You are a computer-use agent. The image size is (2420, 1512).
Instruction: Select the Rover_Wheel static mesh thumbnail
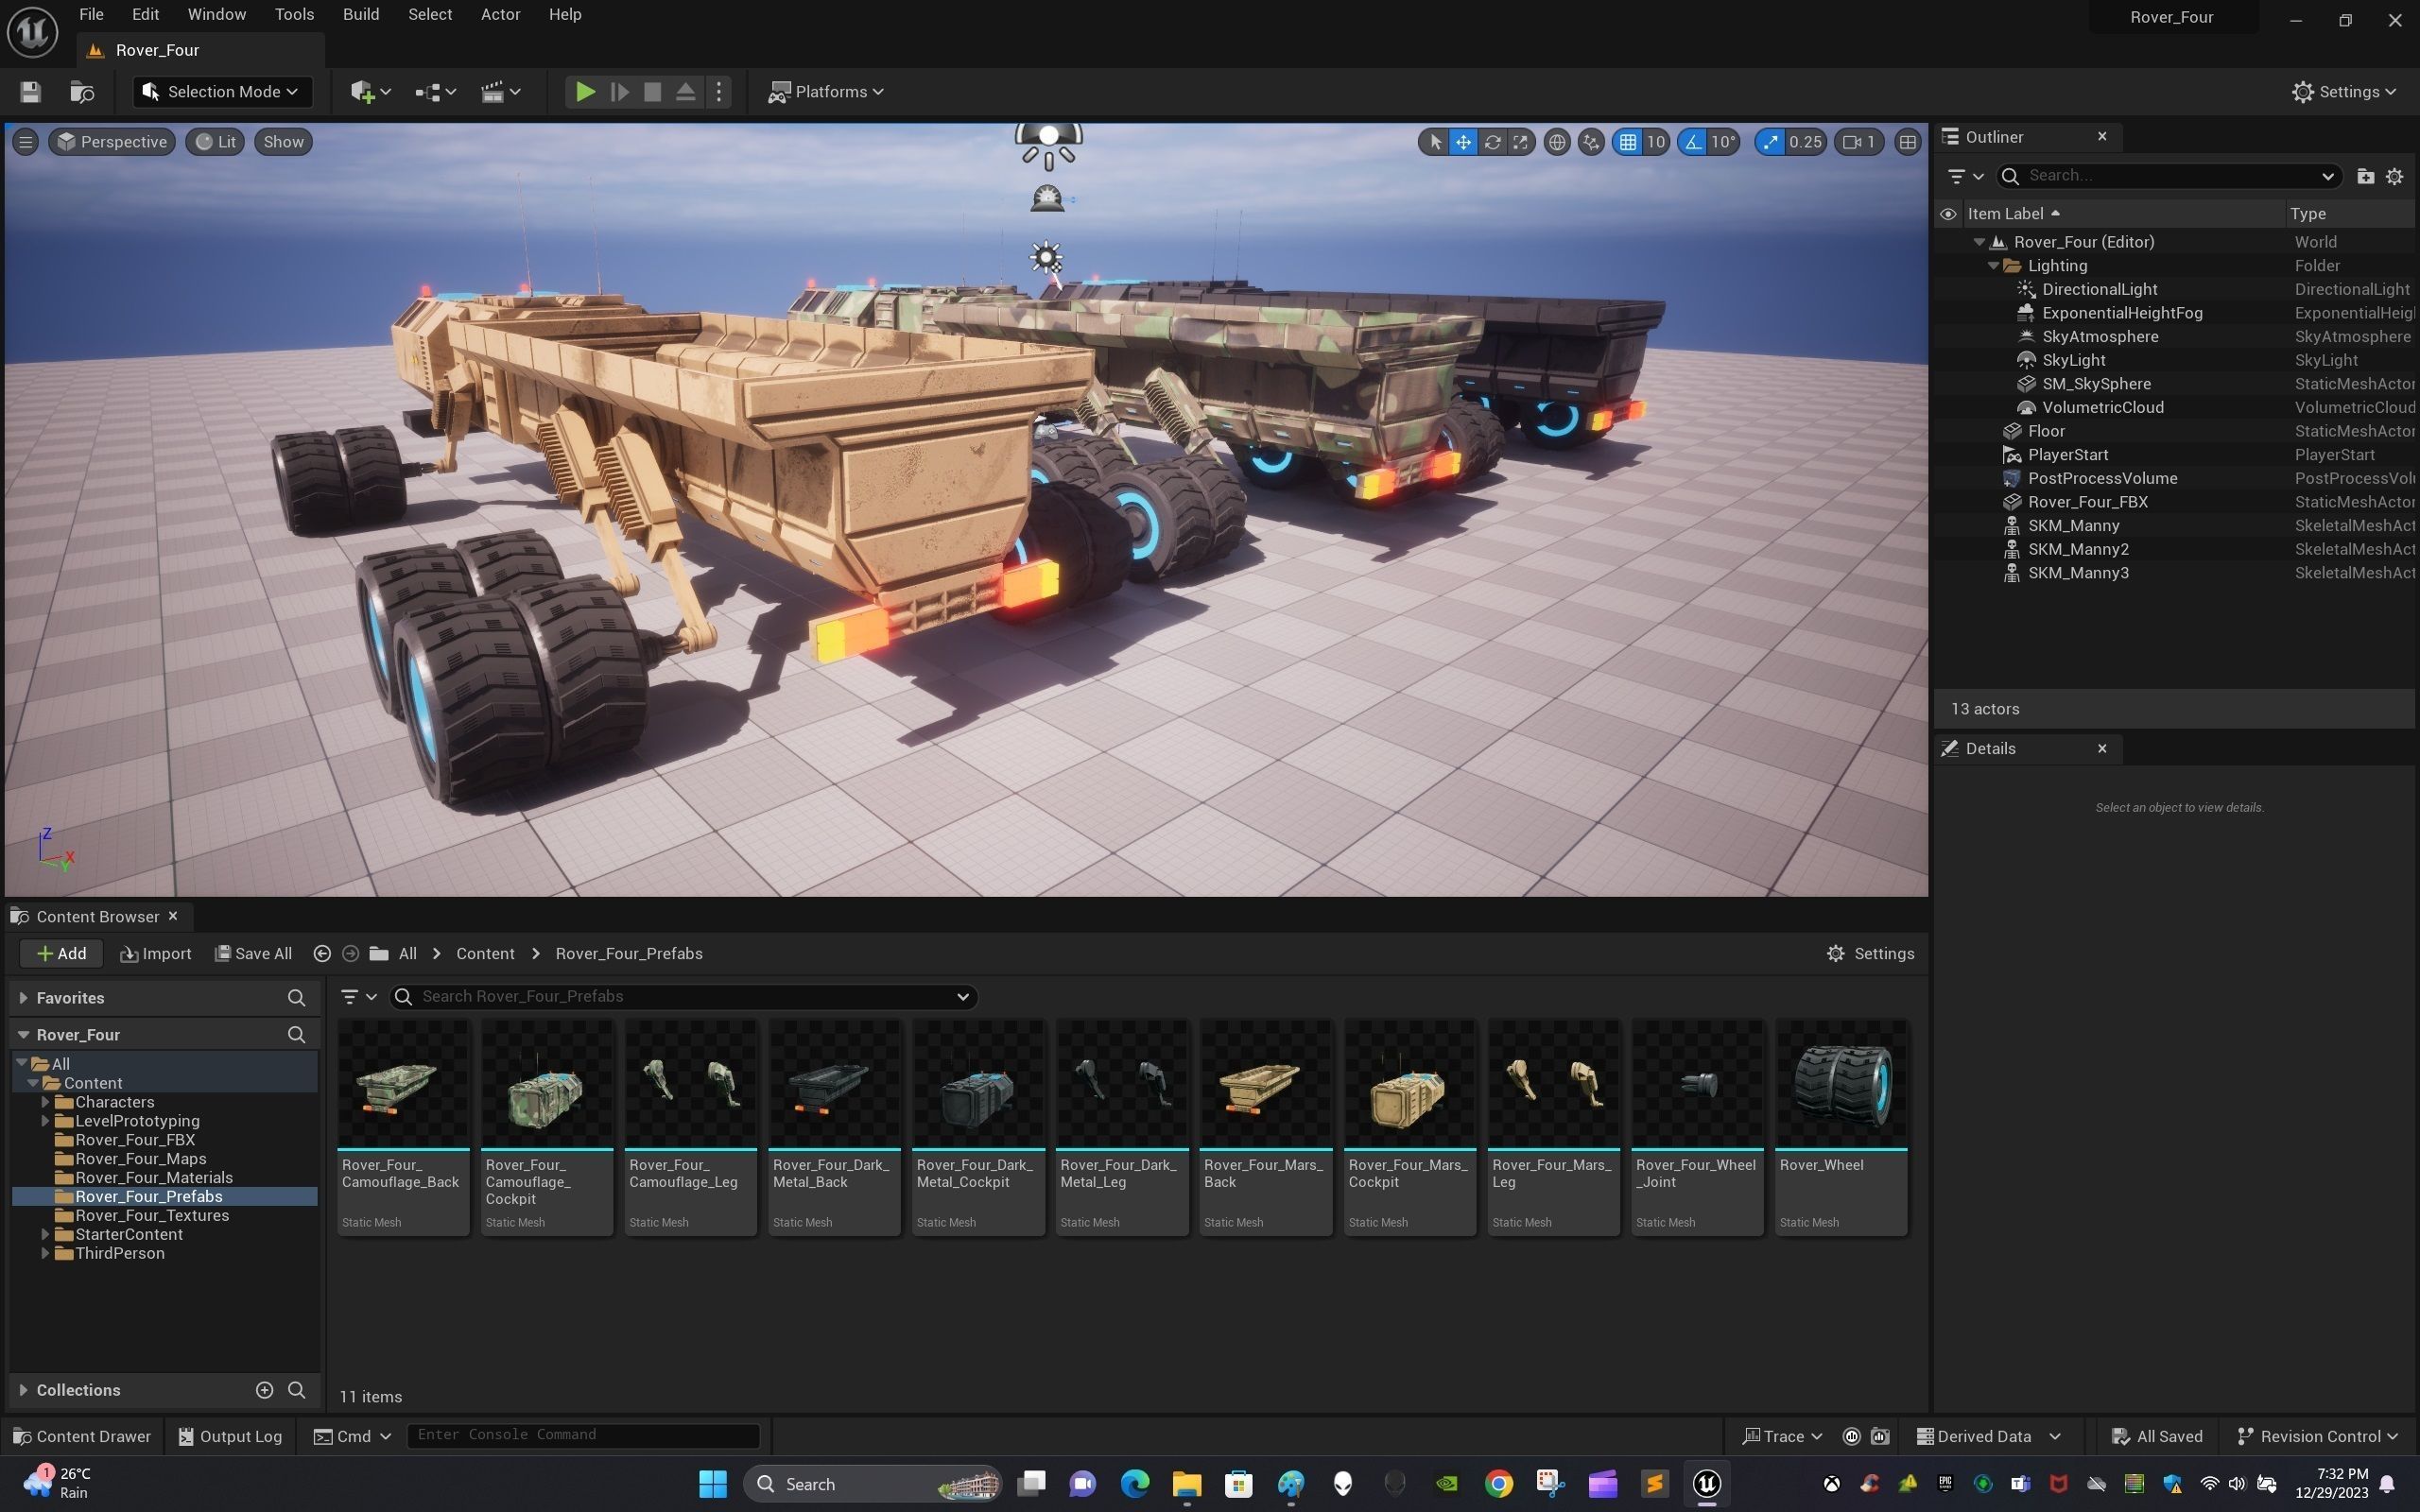1841,1084
